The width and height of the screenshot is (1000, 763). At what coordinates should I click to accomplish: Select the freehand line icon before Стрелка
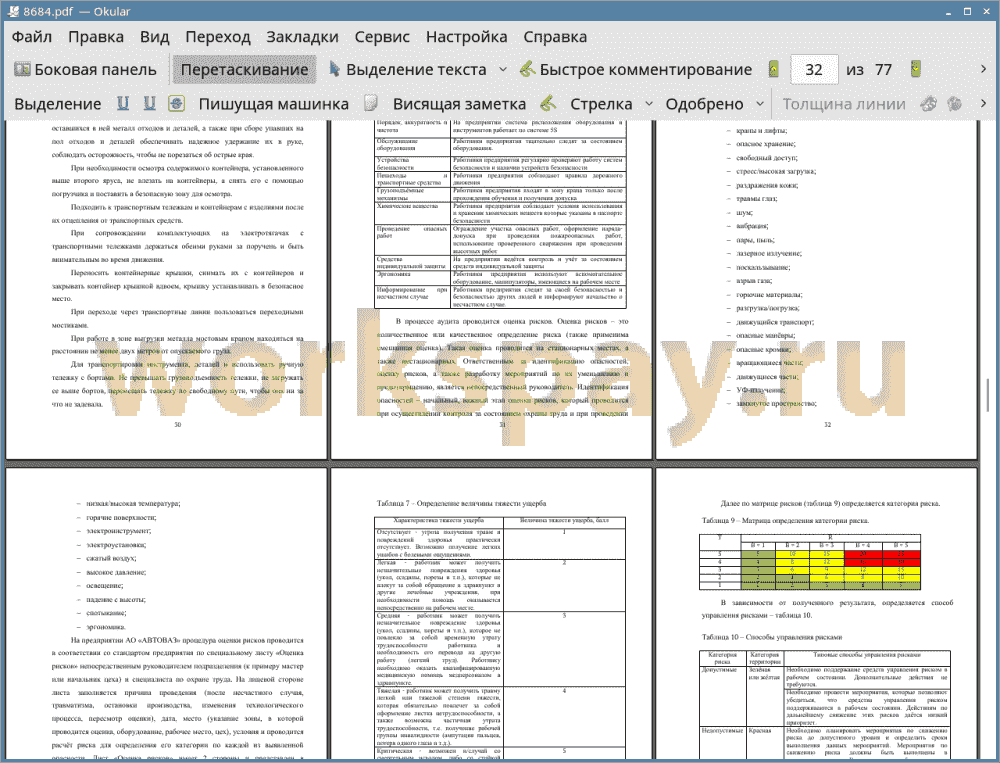pos(548,103)
